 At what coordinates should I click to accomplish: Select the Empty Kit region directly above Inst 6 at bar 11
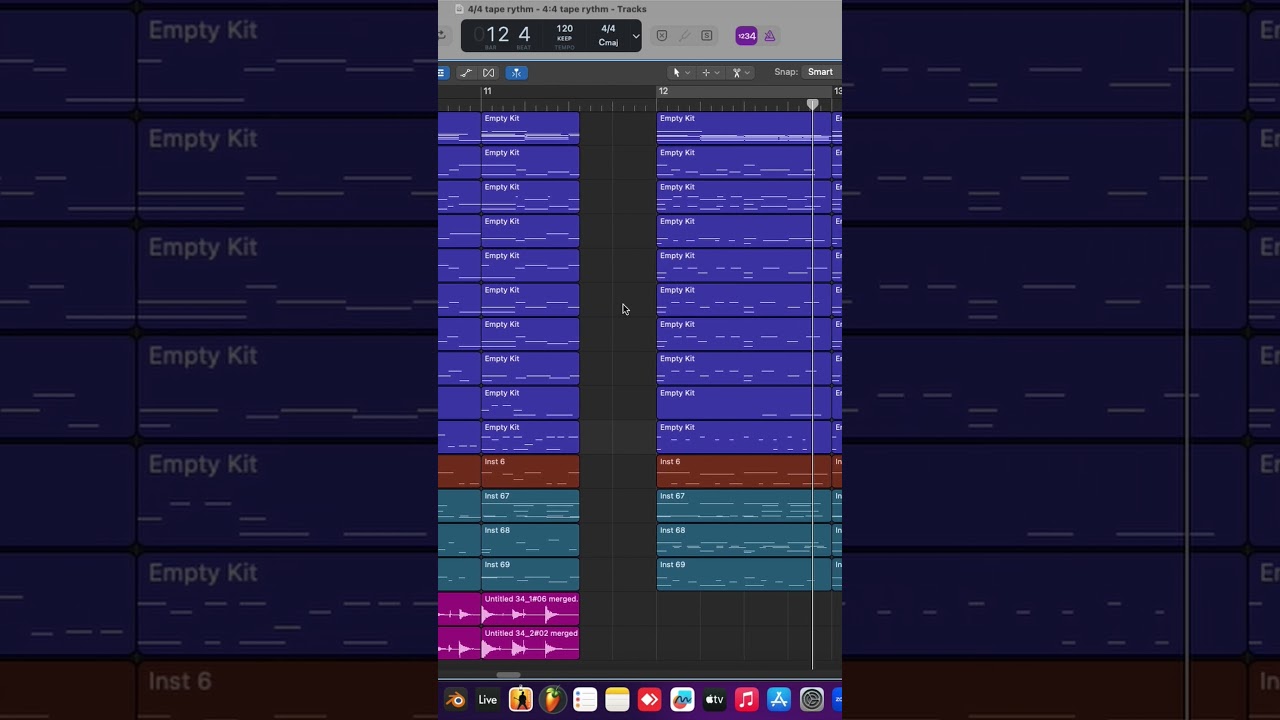530,437
